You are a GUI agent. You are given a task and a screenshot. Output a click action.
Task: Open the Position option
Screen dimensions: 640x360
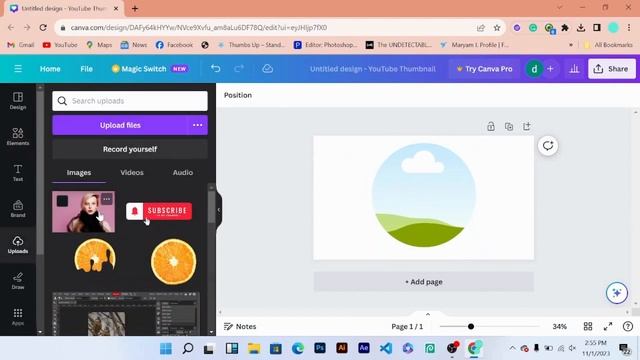[x=238, y=95]
